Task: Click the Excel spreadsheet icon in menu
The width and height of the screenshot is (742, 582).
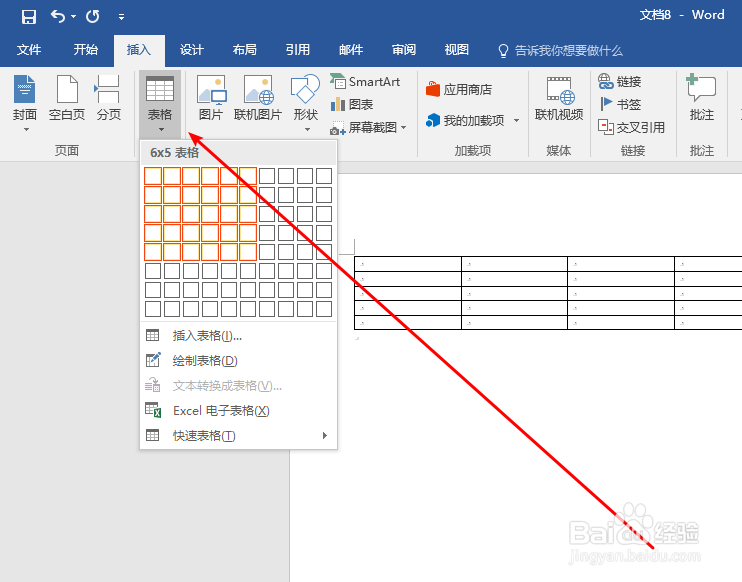Action: point(153,410)
